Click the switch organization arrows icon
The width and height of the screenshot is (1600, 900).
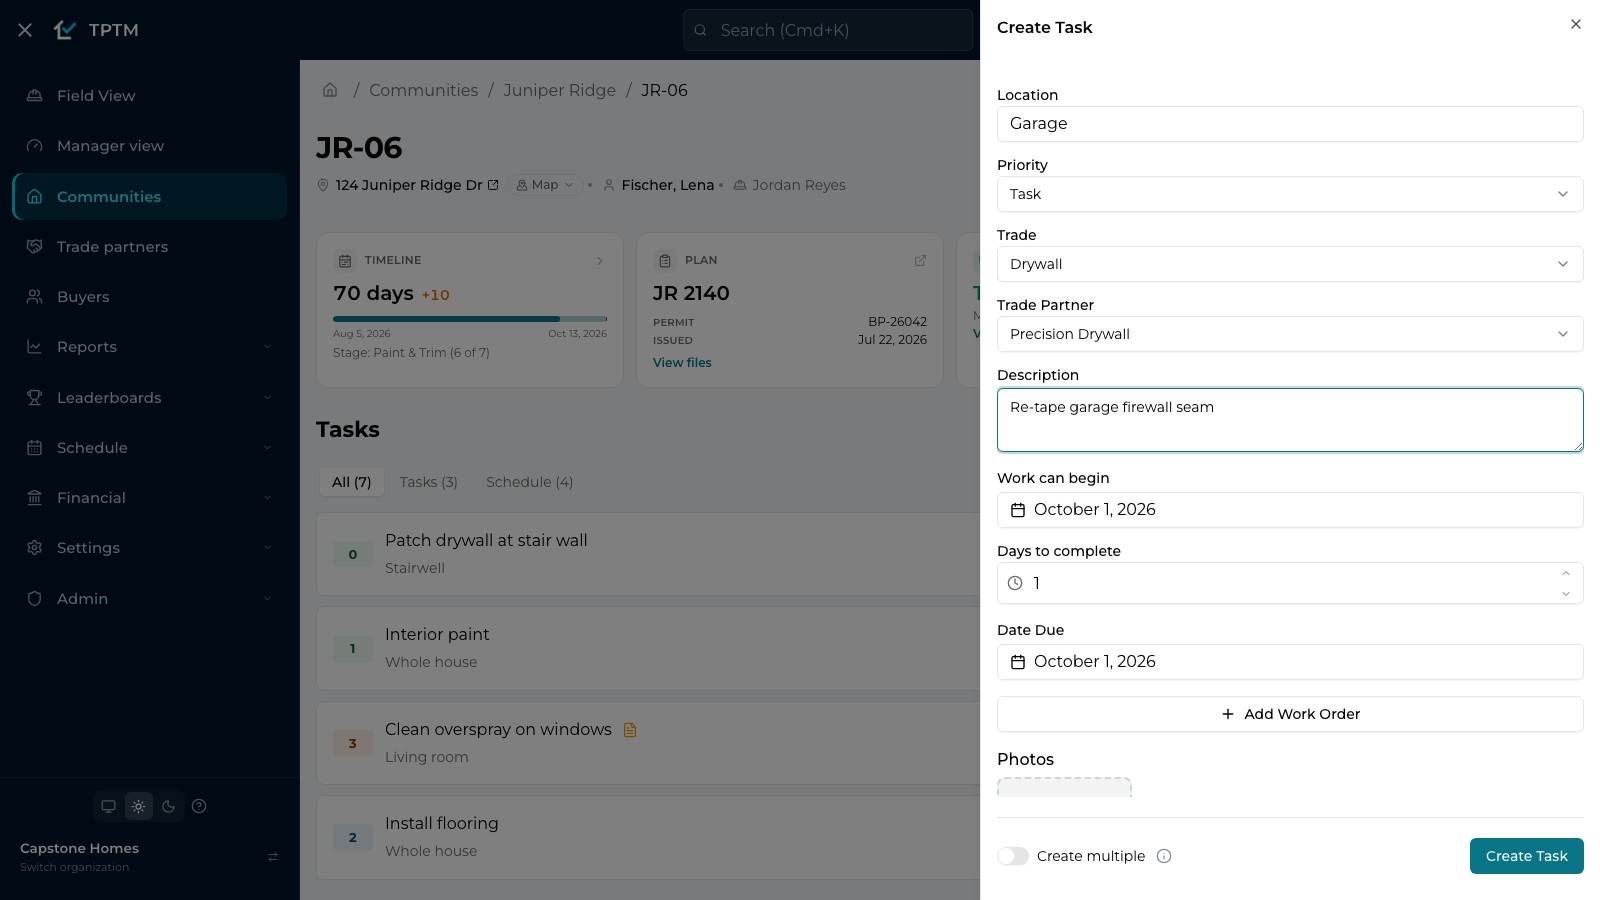(273, 857)
